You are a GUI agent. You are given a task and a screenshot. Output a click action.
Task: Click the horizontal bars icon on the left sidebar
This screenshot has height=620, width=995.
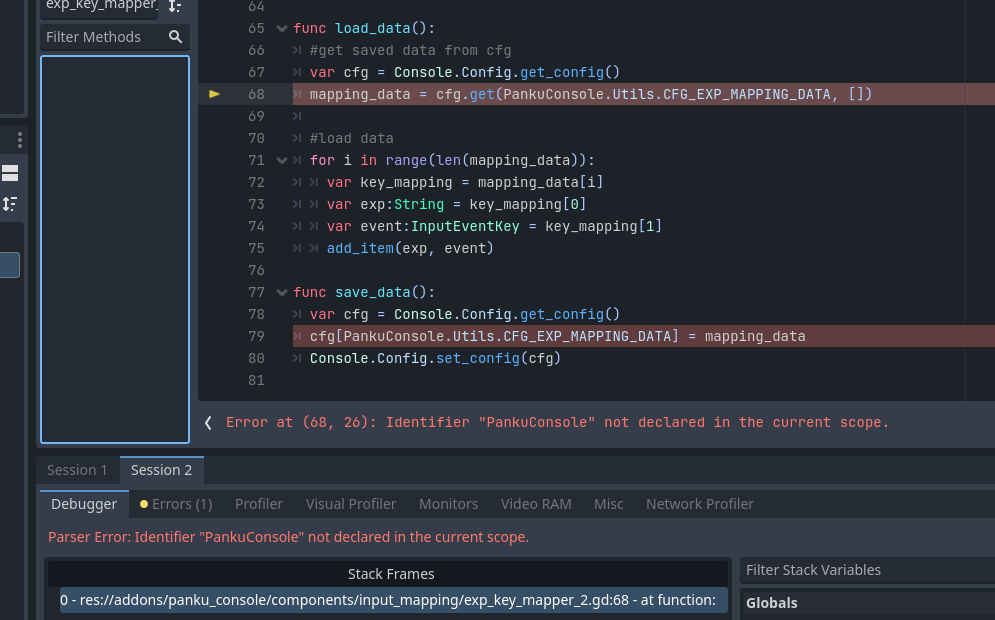click(12, 171)
